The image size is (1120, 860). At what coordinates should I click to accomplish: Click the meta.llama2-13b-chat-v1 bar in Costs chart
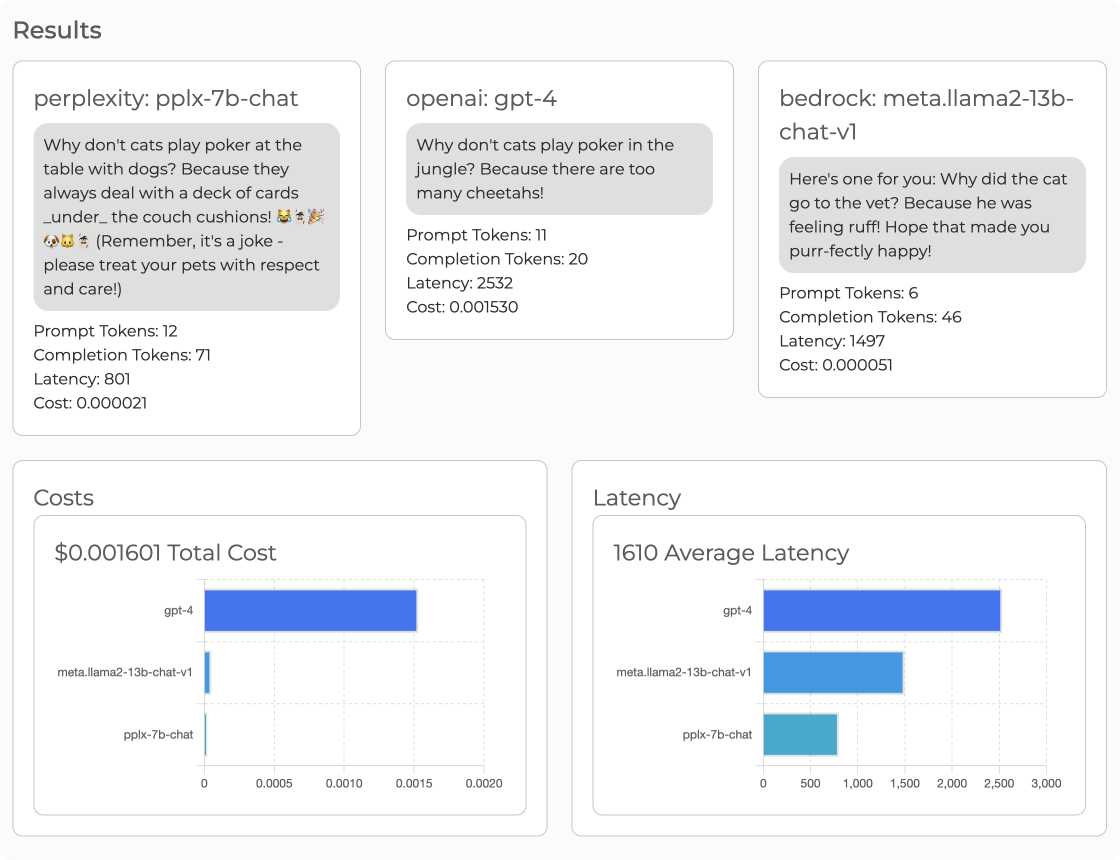click(x=207, y=672)
